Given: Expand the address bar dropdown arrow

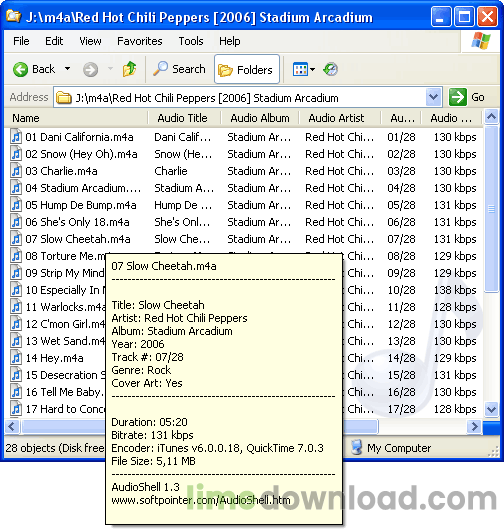Looking at the screenshot, I should coord(433,97).
